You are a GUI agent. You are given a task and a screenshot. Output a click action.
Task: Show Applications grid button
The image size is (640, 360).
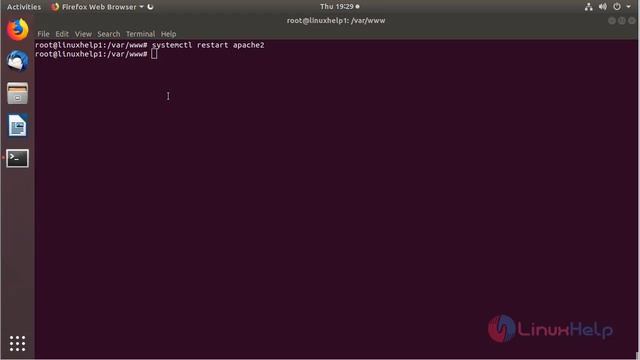[x=18, y=343]
